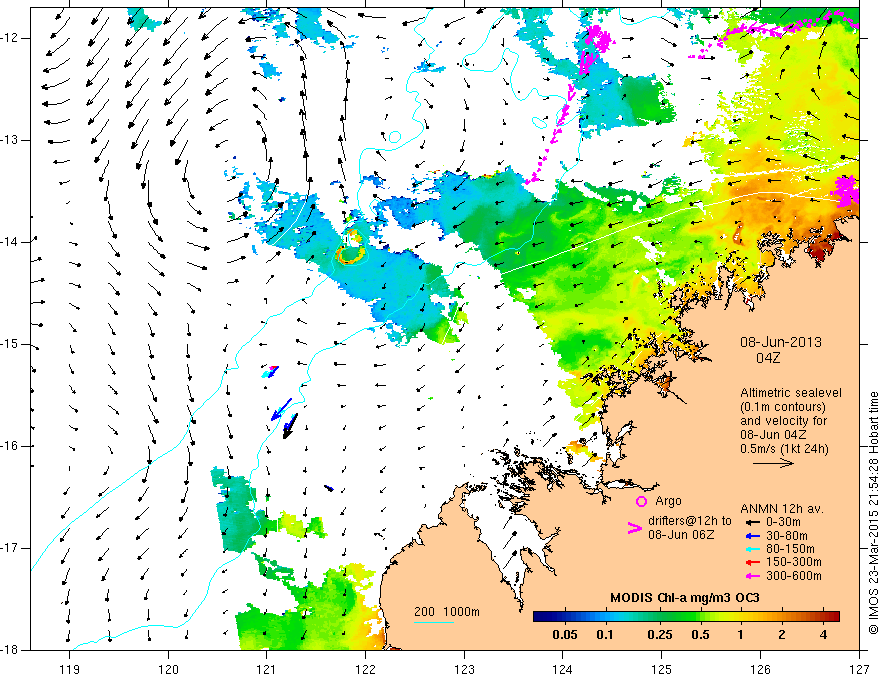This screenshot has height=680, width=880.
Task: Click the orange ring eddy near 122E, 14S
Action: [351, 254]
